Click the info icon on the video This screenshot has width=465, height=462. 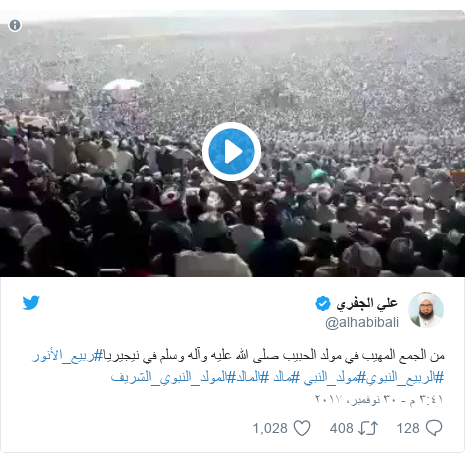[15, 25]
